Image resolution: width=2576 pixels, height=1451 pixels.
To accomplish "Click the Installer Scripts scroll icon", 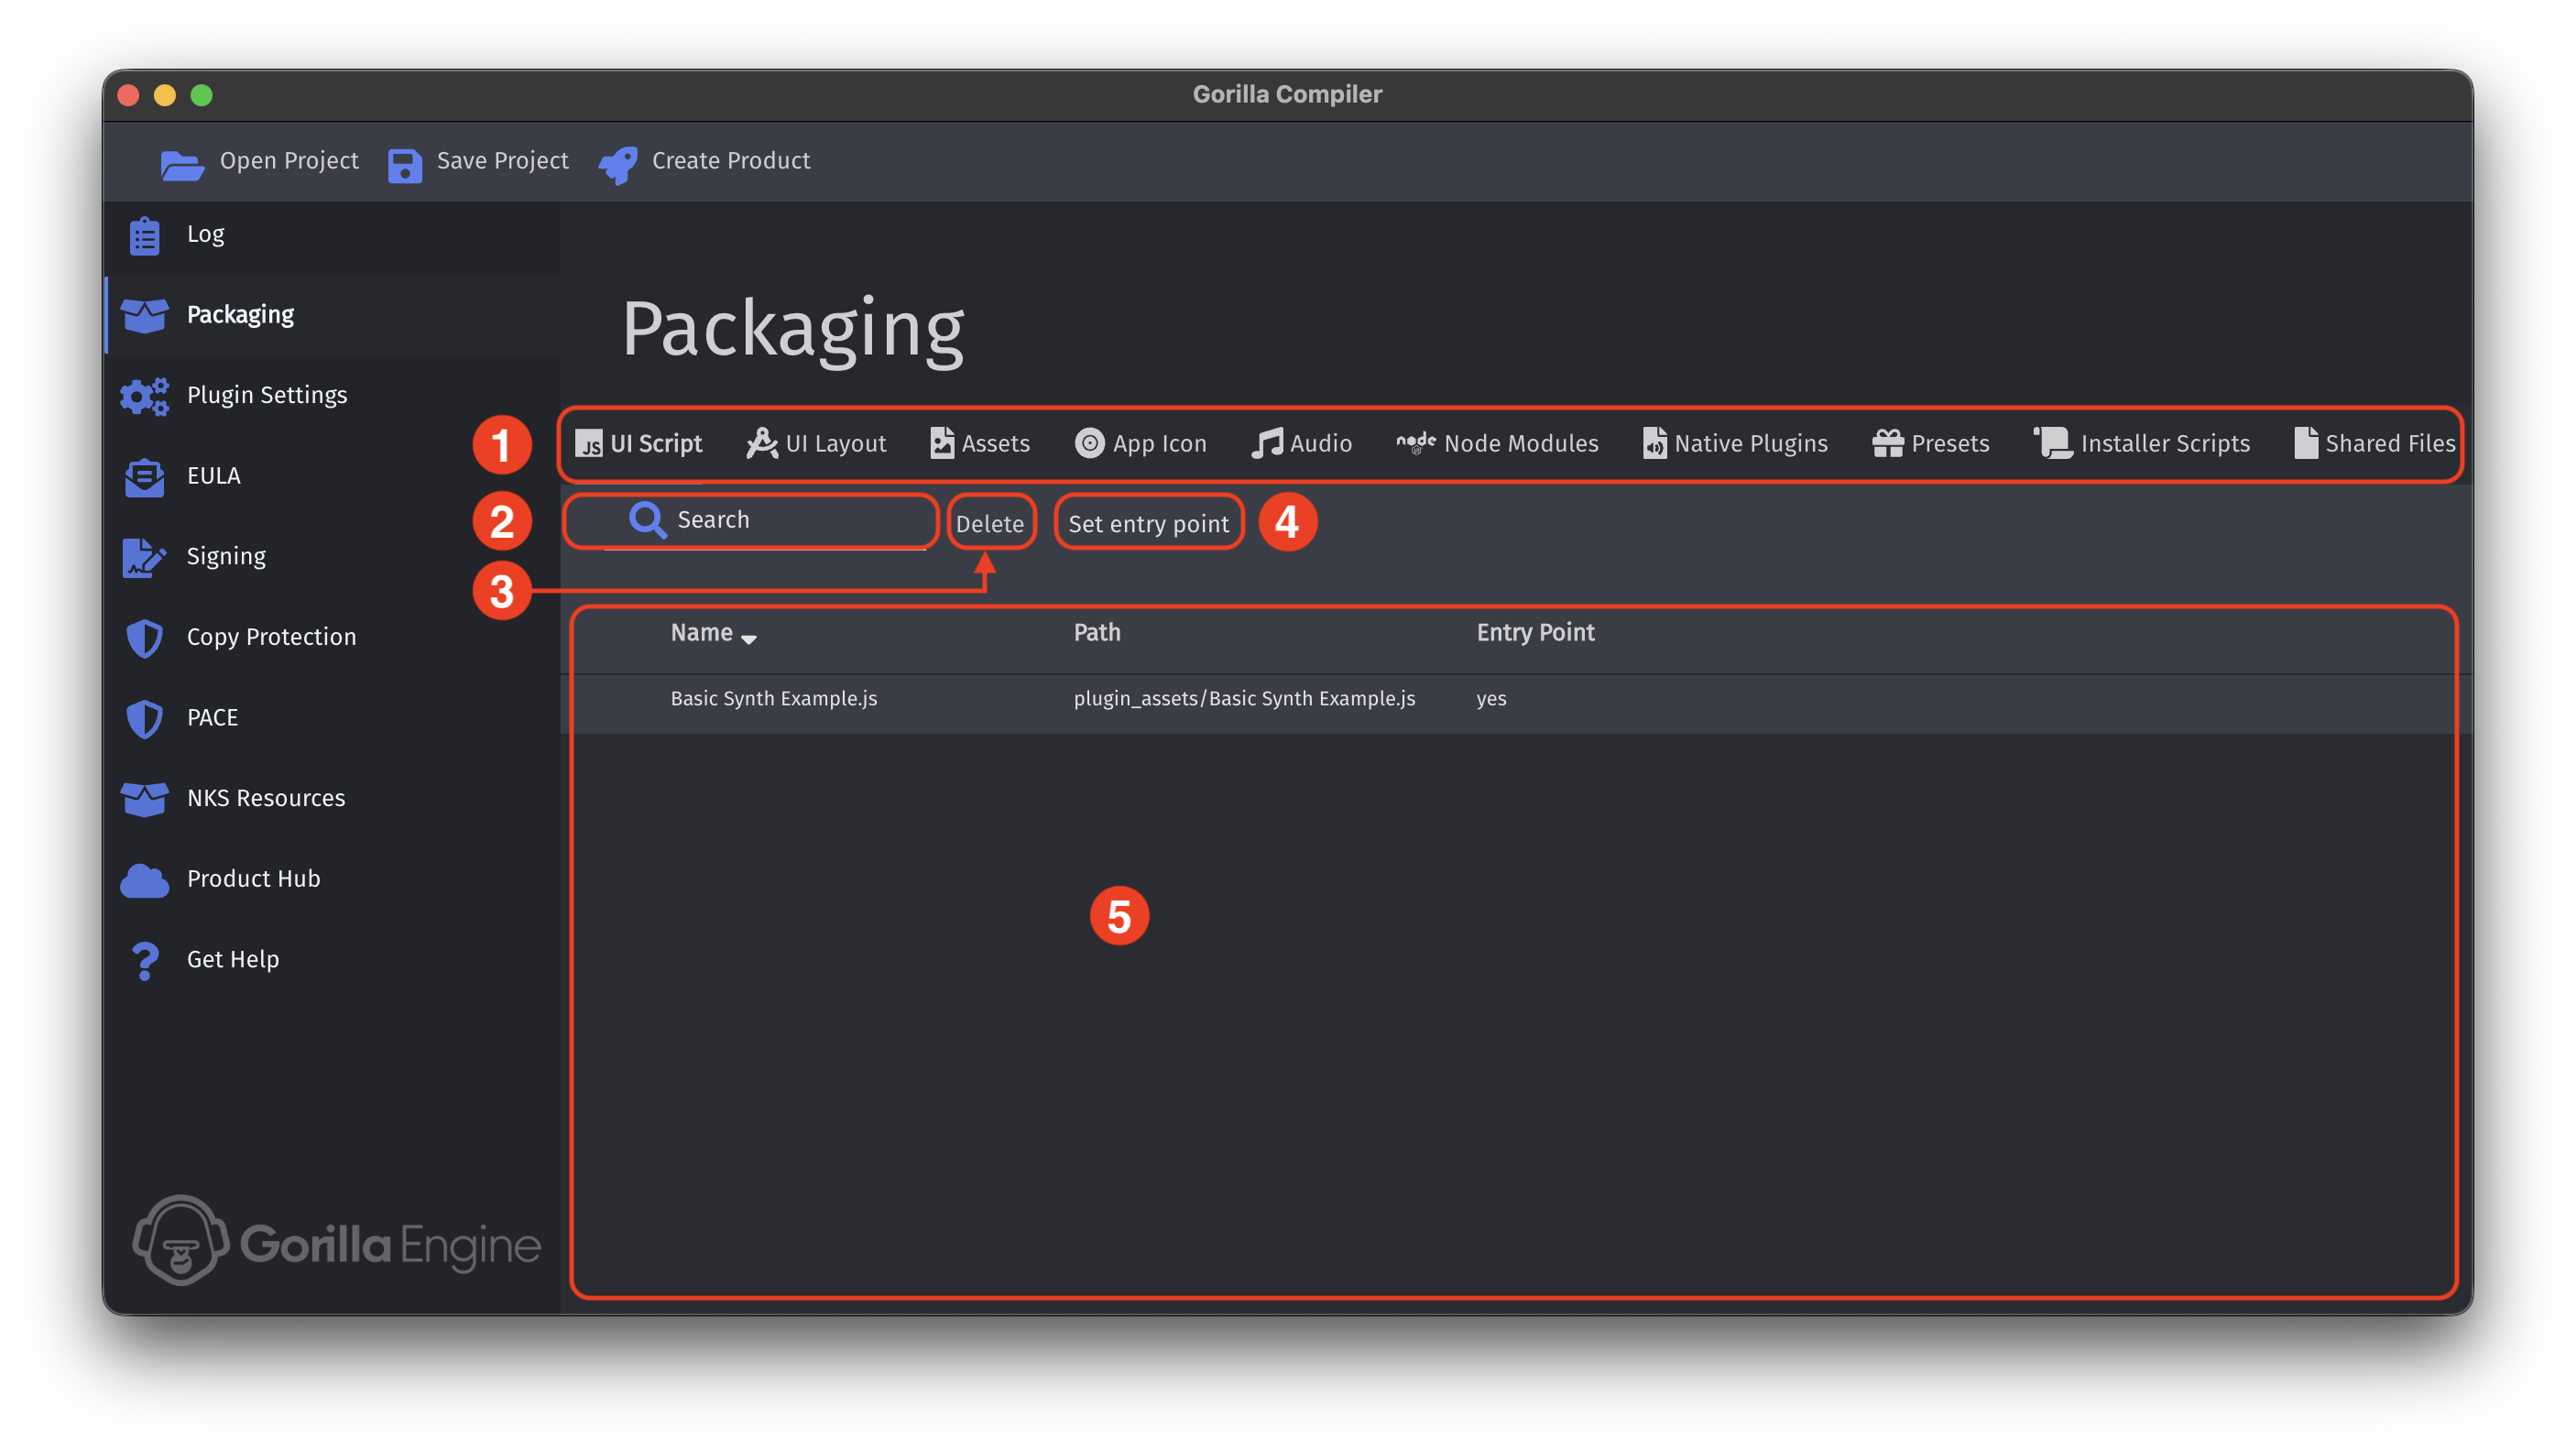I will tap(2053, 443).
